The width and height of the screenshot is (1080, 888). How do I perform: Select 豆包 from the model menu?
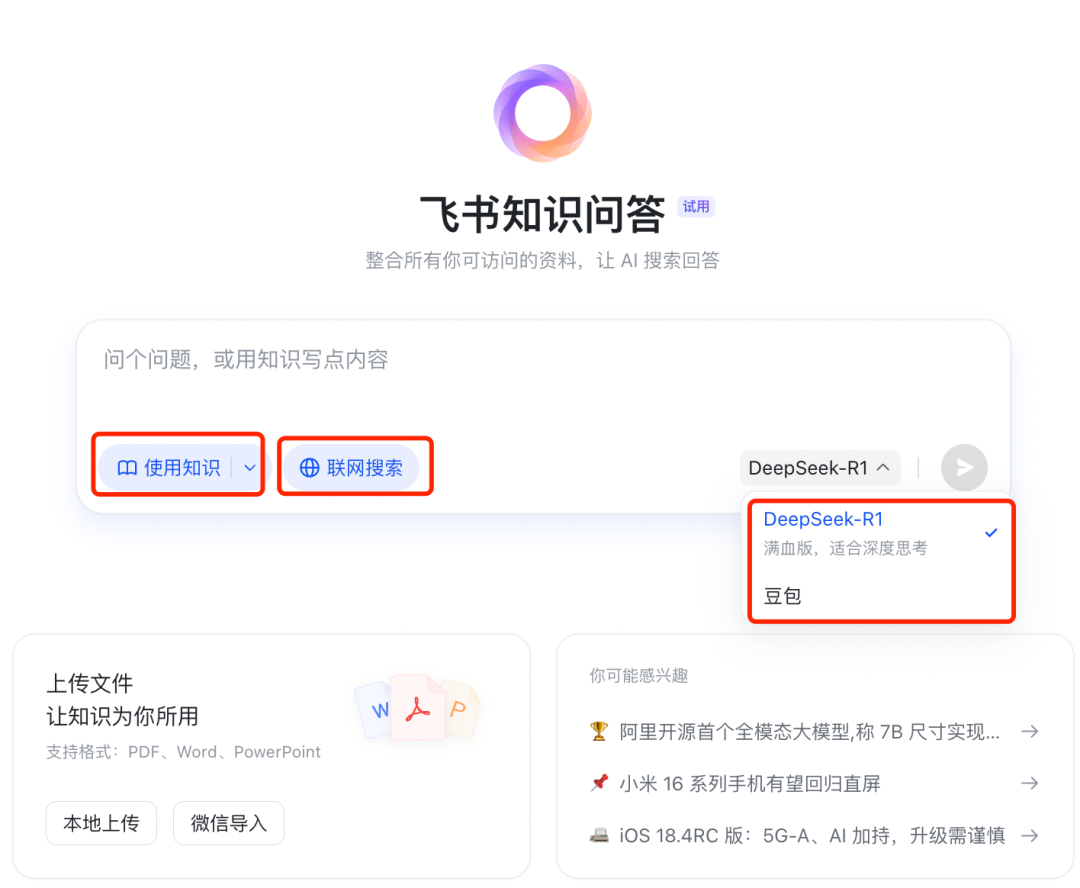point(880,596)
